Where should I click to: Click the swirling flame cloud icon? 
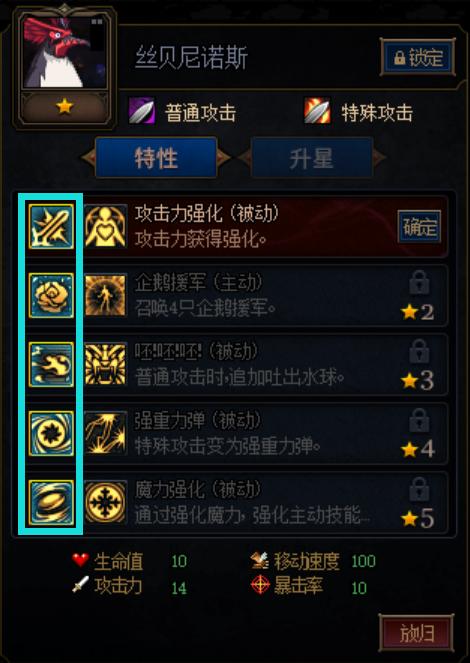pos(51,364)
